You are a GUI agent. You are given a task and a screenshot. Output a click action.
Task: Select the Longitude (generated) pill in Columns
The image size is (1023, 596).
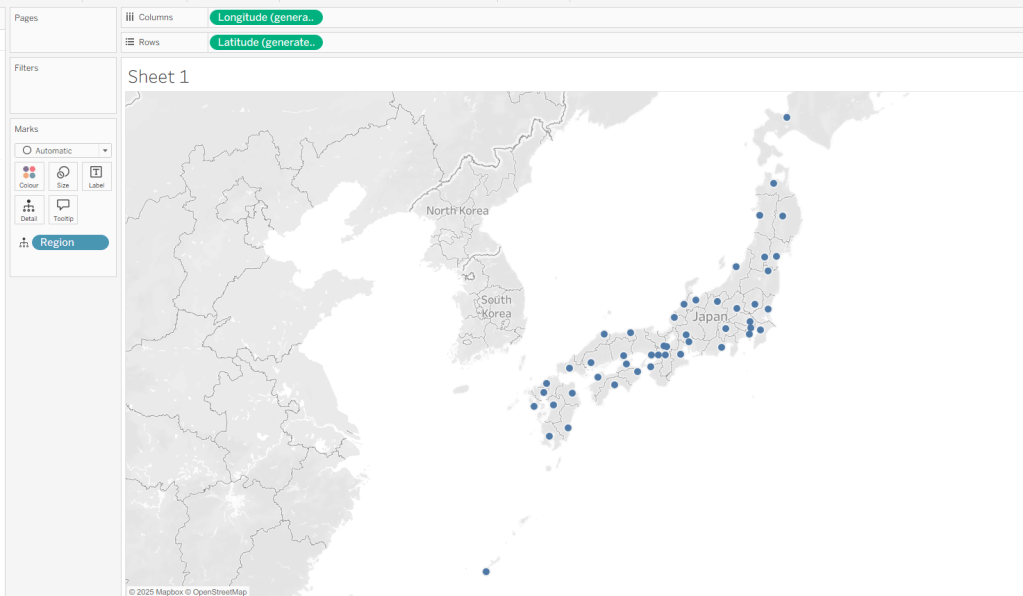click(265, 17)
